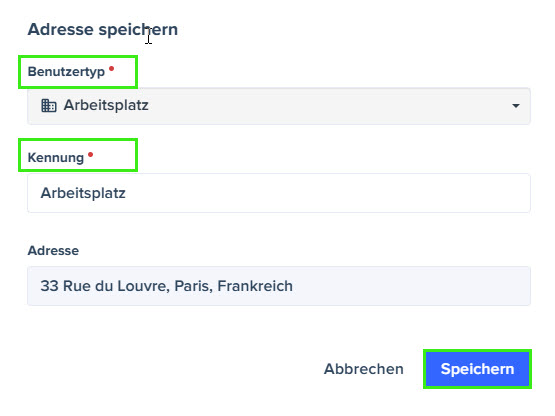This screenshot has height=416, width=555.
Task: Click the word Frankreich in the address field
Action: (x=255, y=286)
